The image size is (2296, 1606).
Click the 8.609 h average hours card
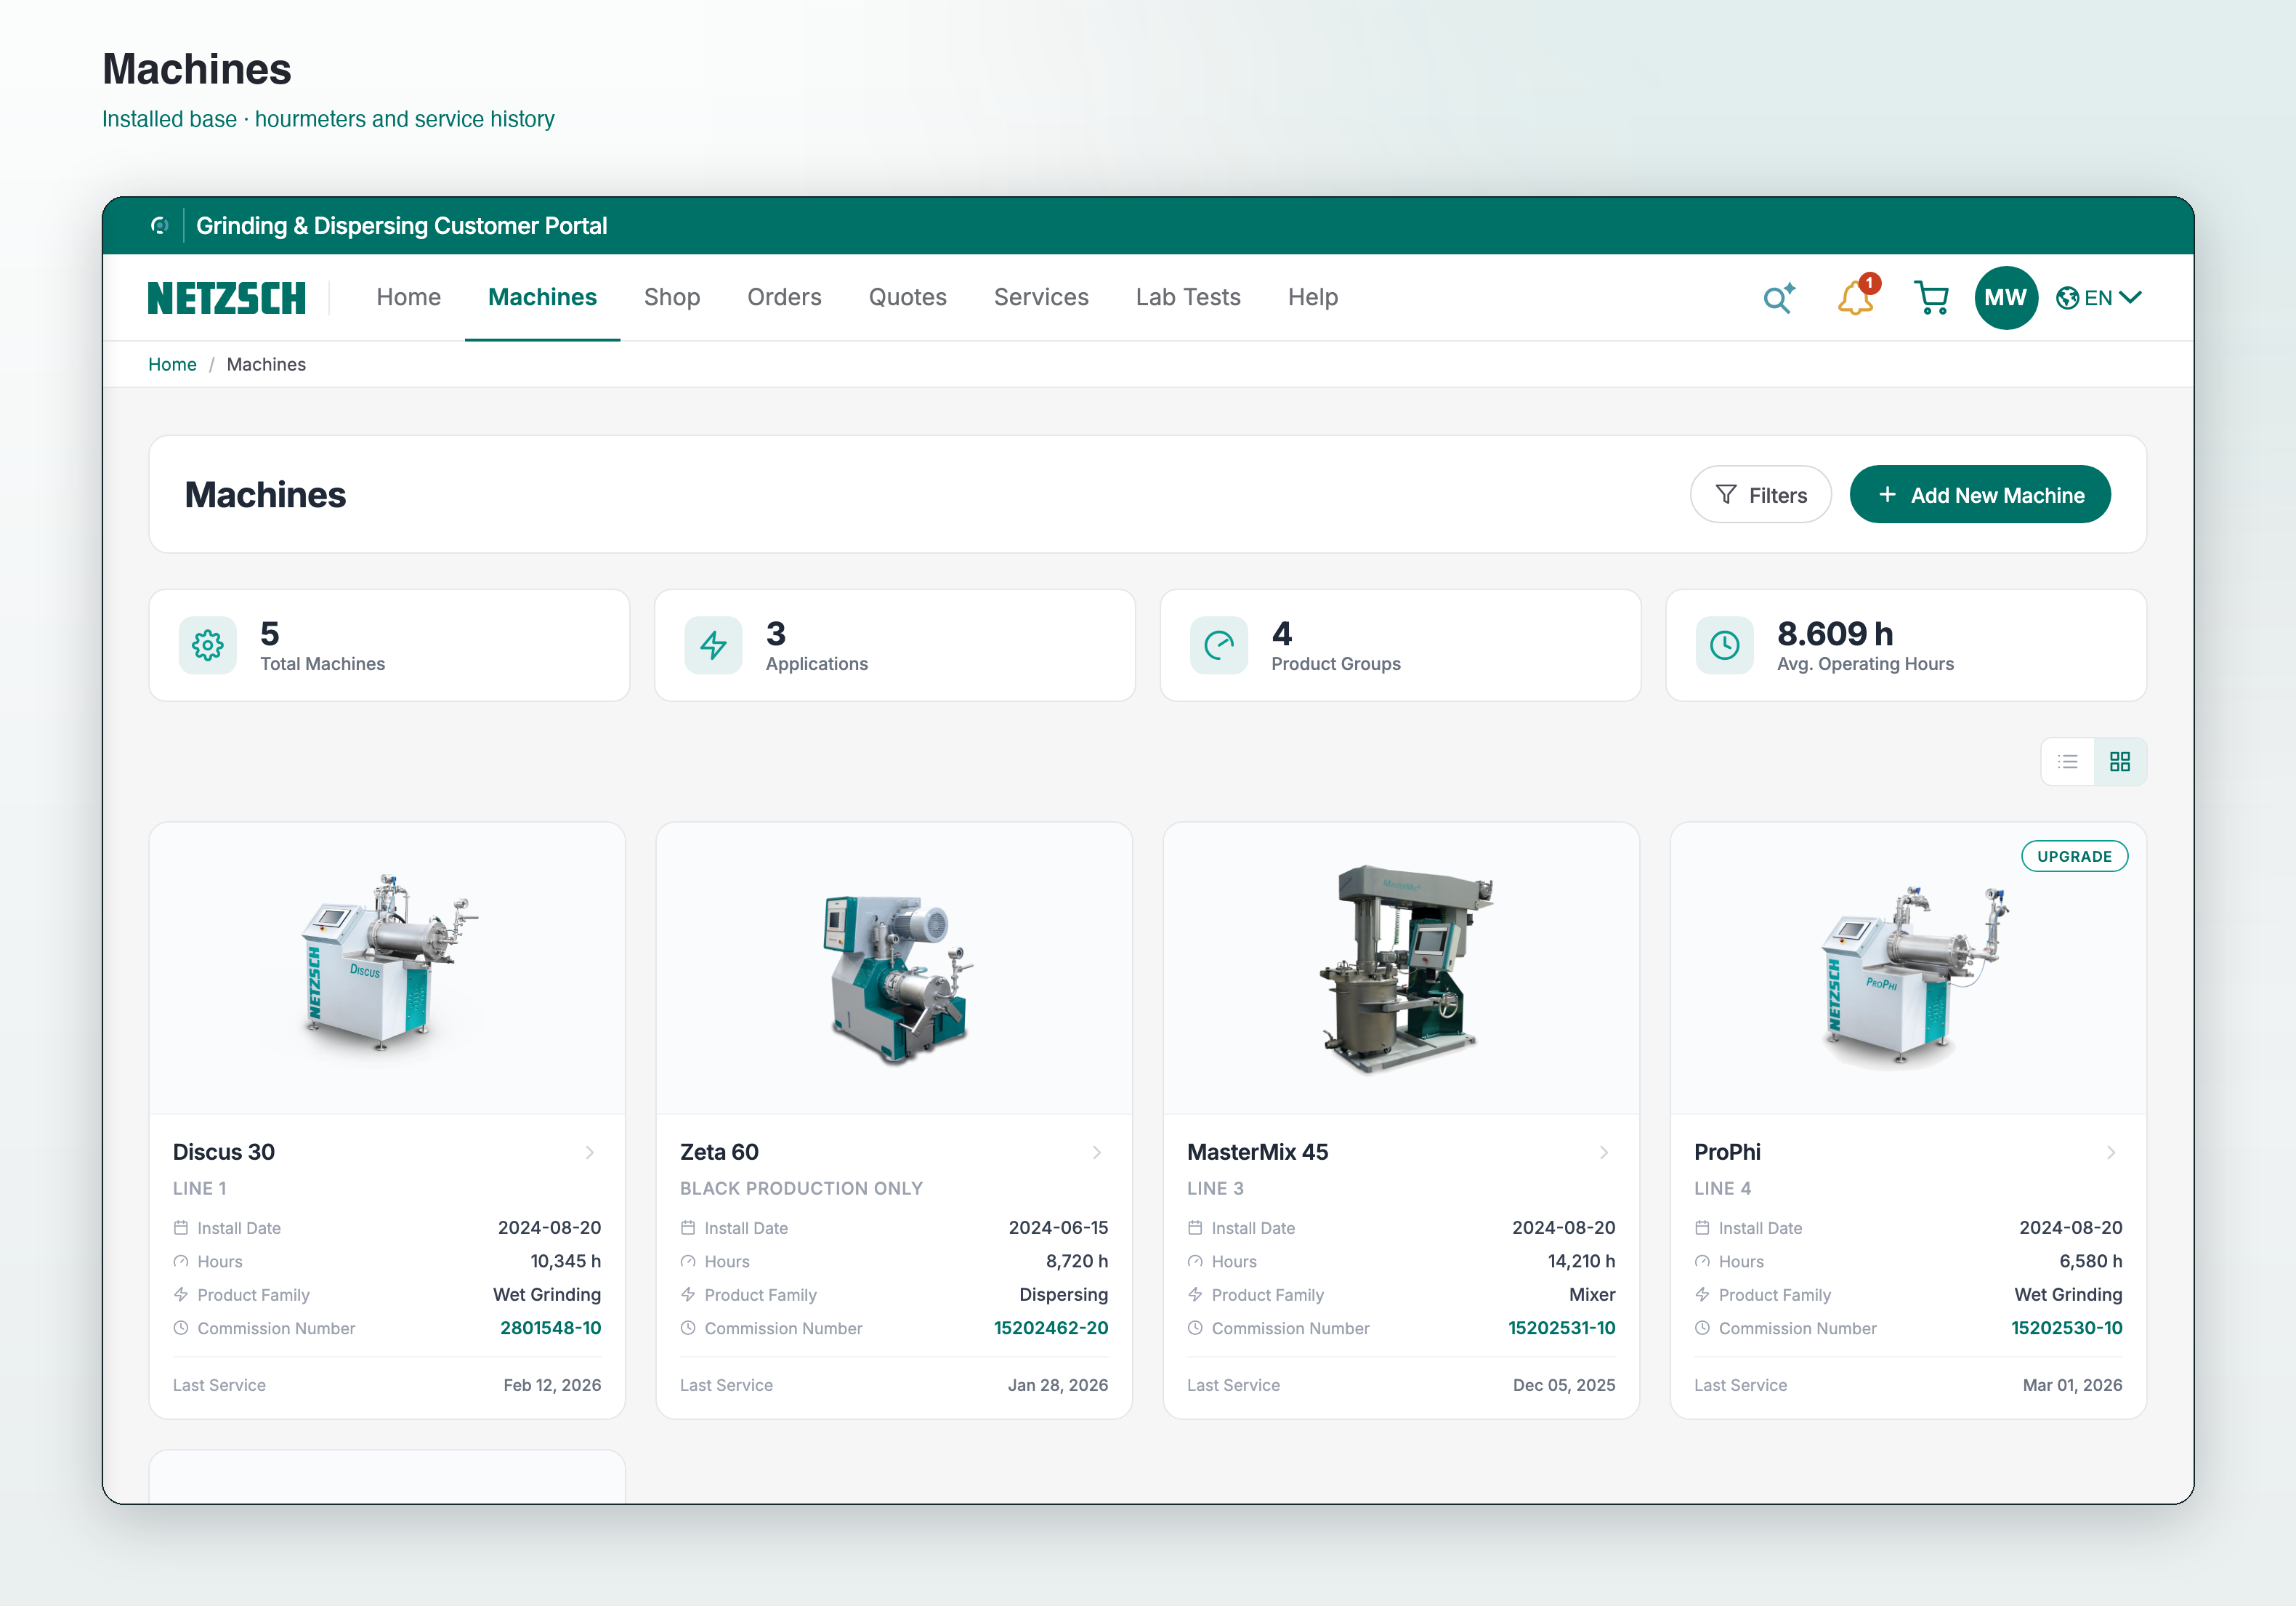1906,645
